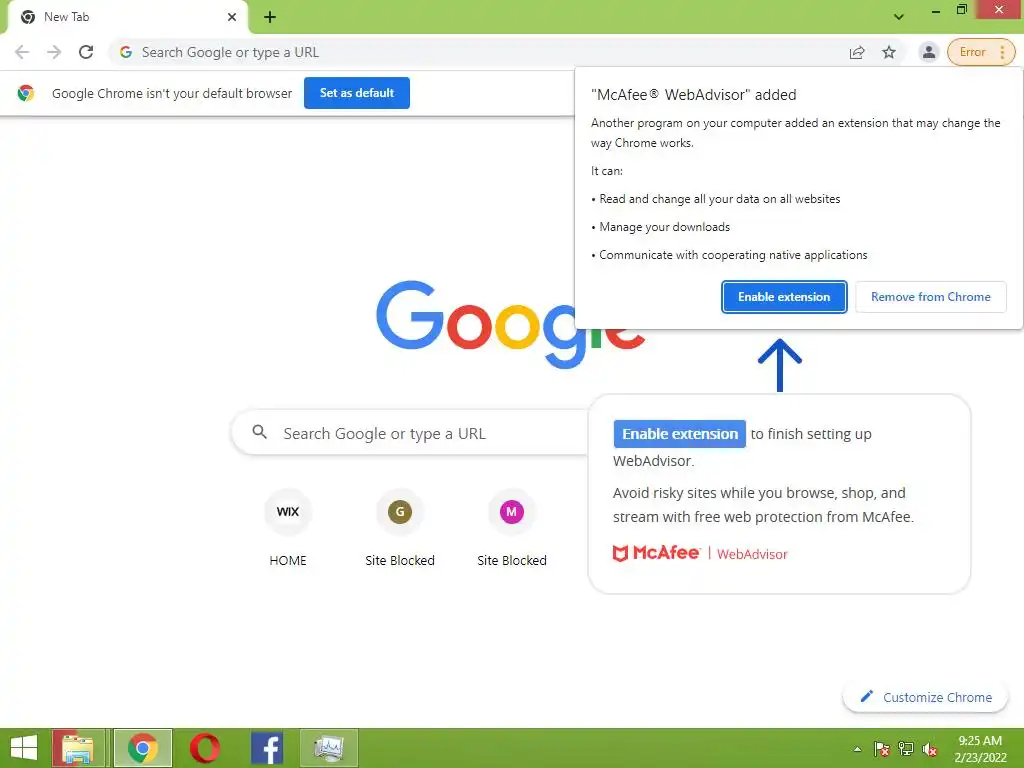Click the Google G icon in address bar
This screenshot has height=768, width=1024.
click(x=126, y=52)
